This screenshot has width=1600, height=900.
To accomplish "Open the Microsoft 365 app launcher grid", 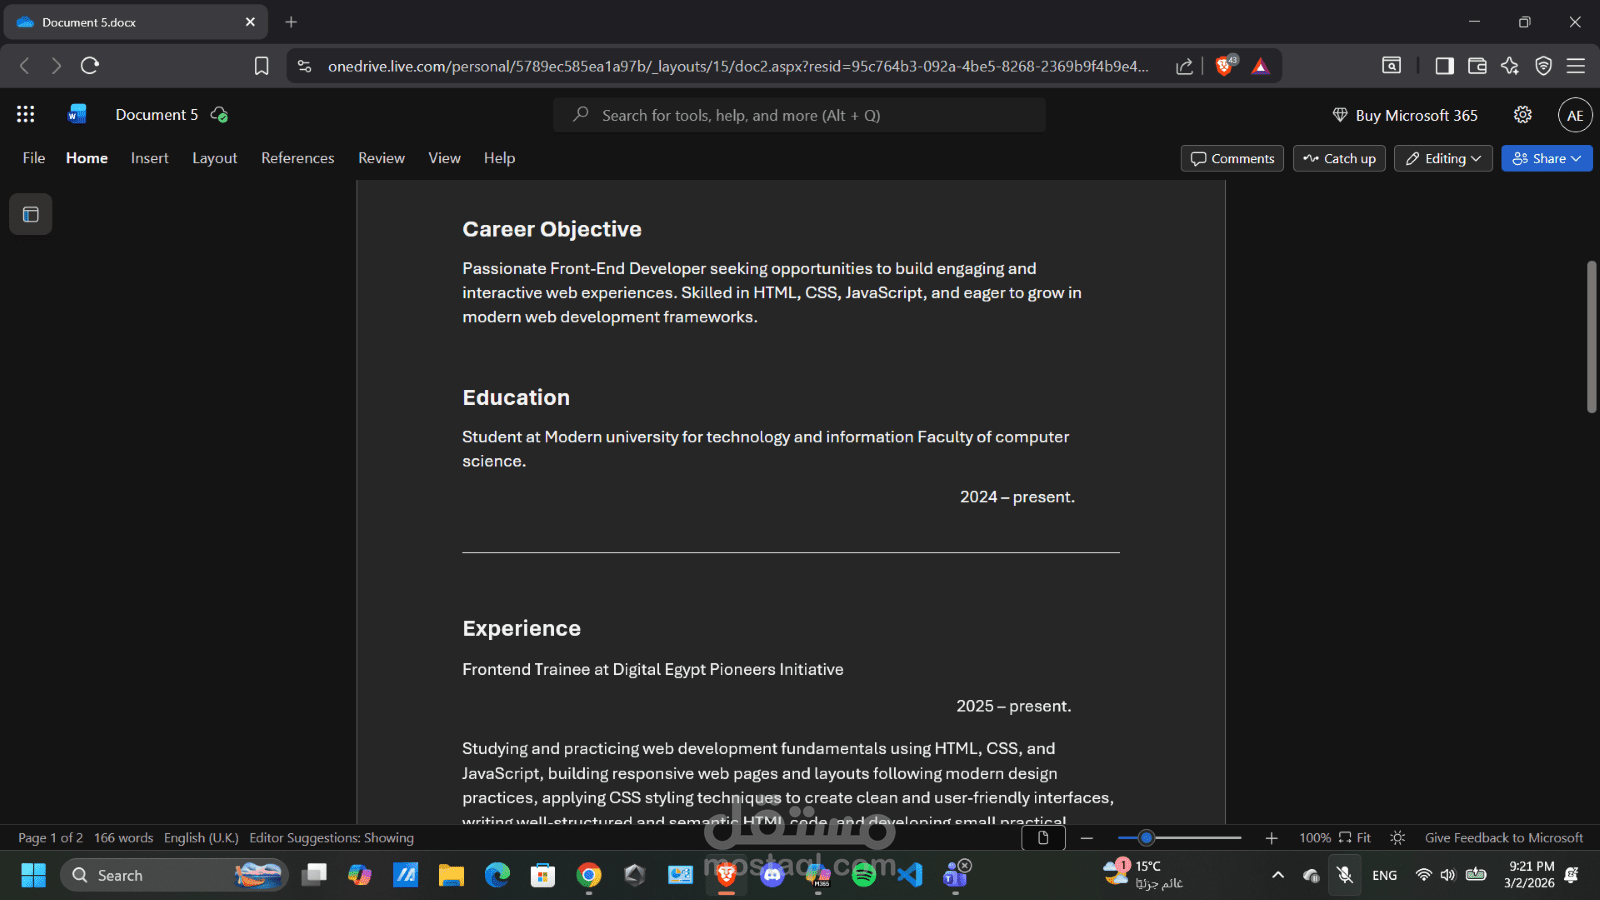I will coord(26,114).
